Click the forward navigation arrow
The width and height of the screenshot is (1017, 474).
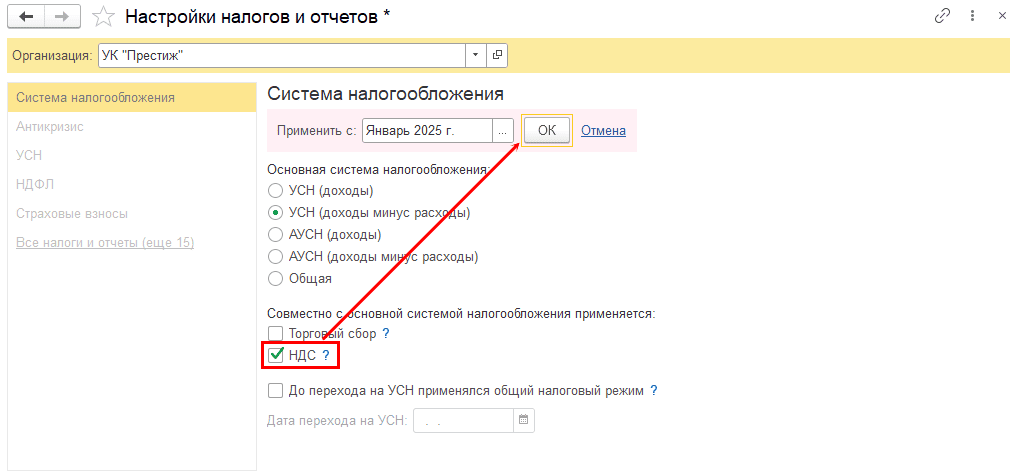tap(62, 16)
